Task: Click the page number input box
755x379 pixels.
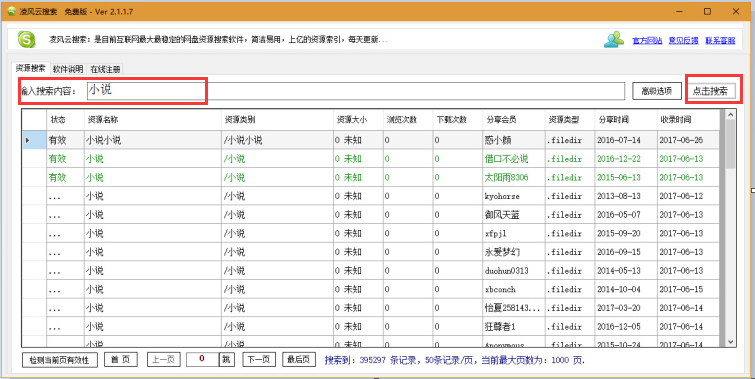Action: click(202, 359)
